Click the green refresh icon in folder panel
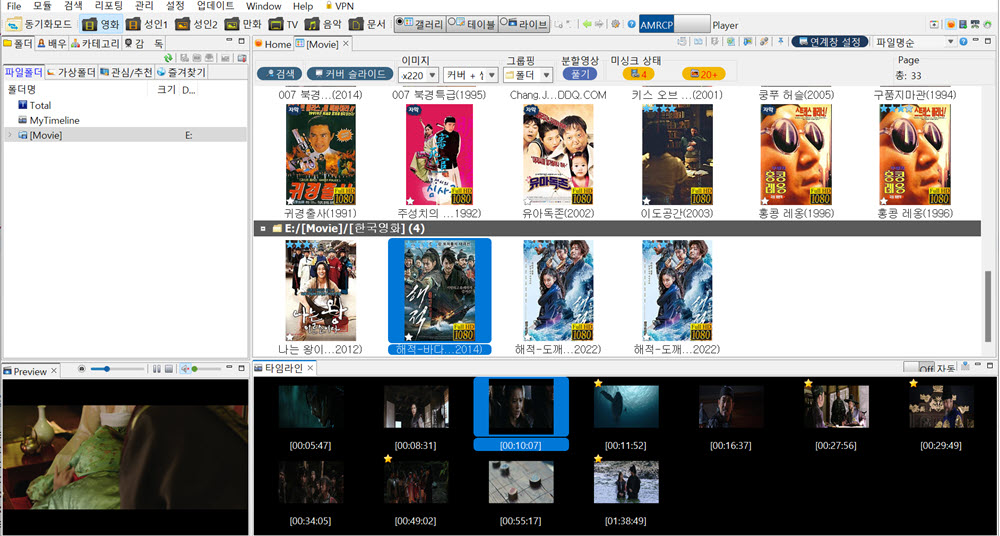1000x536 pixels. (168, 58)
